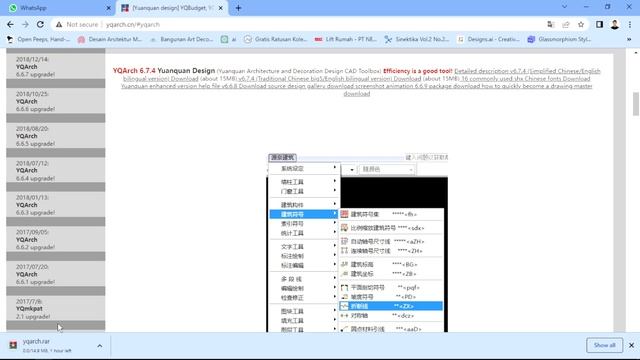The height and width of the screenshot is (360, 640).
Task: Open the tab search chevron
Action: (564, 7)
